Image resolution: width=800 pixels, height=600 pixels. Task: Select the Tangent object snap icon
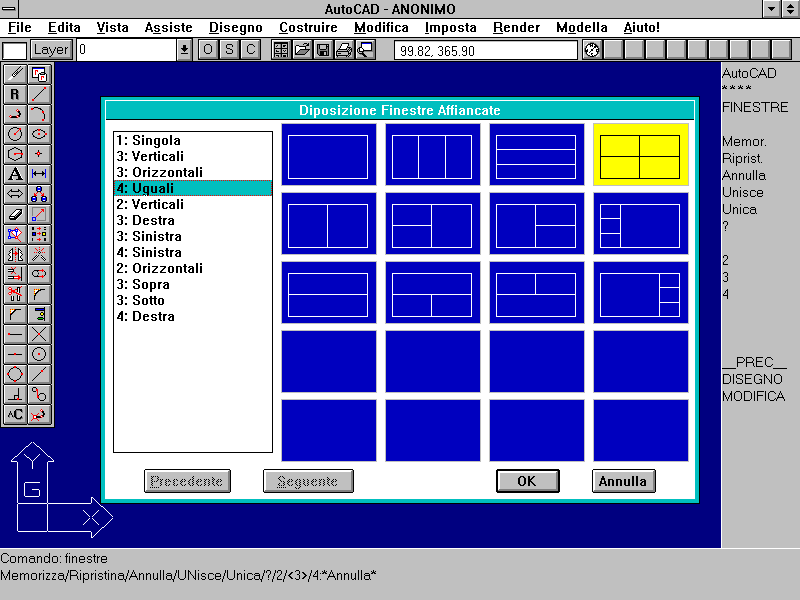tap(39, 394)
